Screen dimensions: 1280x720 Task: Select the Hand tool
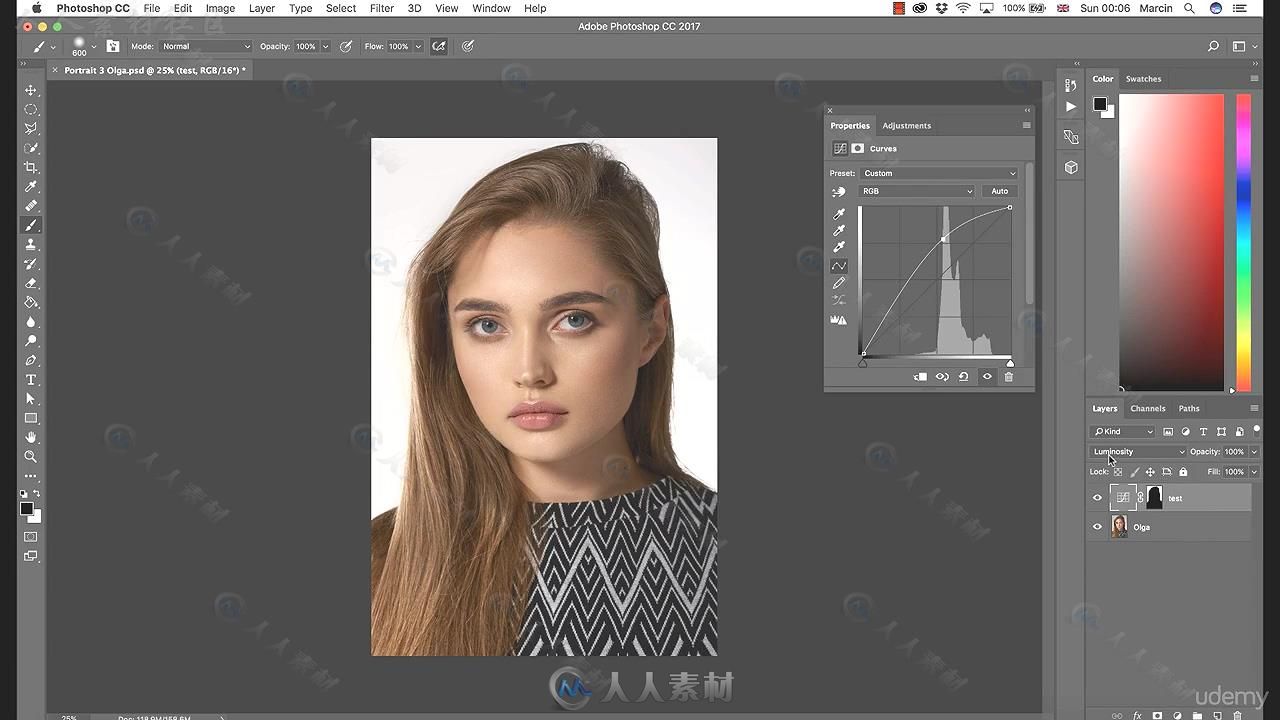click(x=31, y=437)
